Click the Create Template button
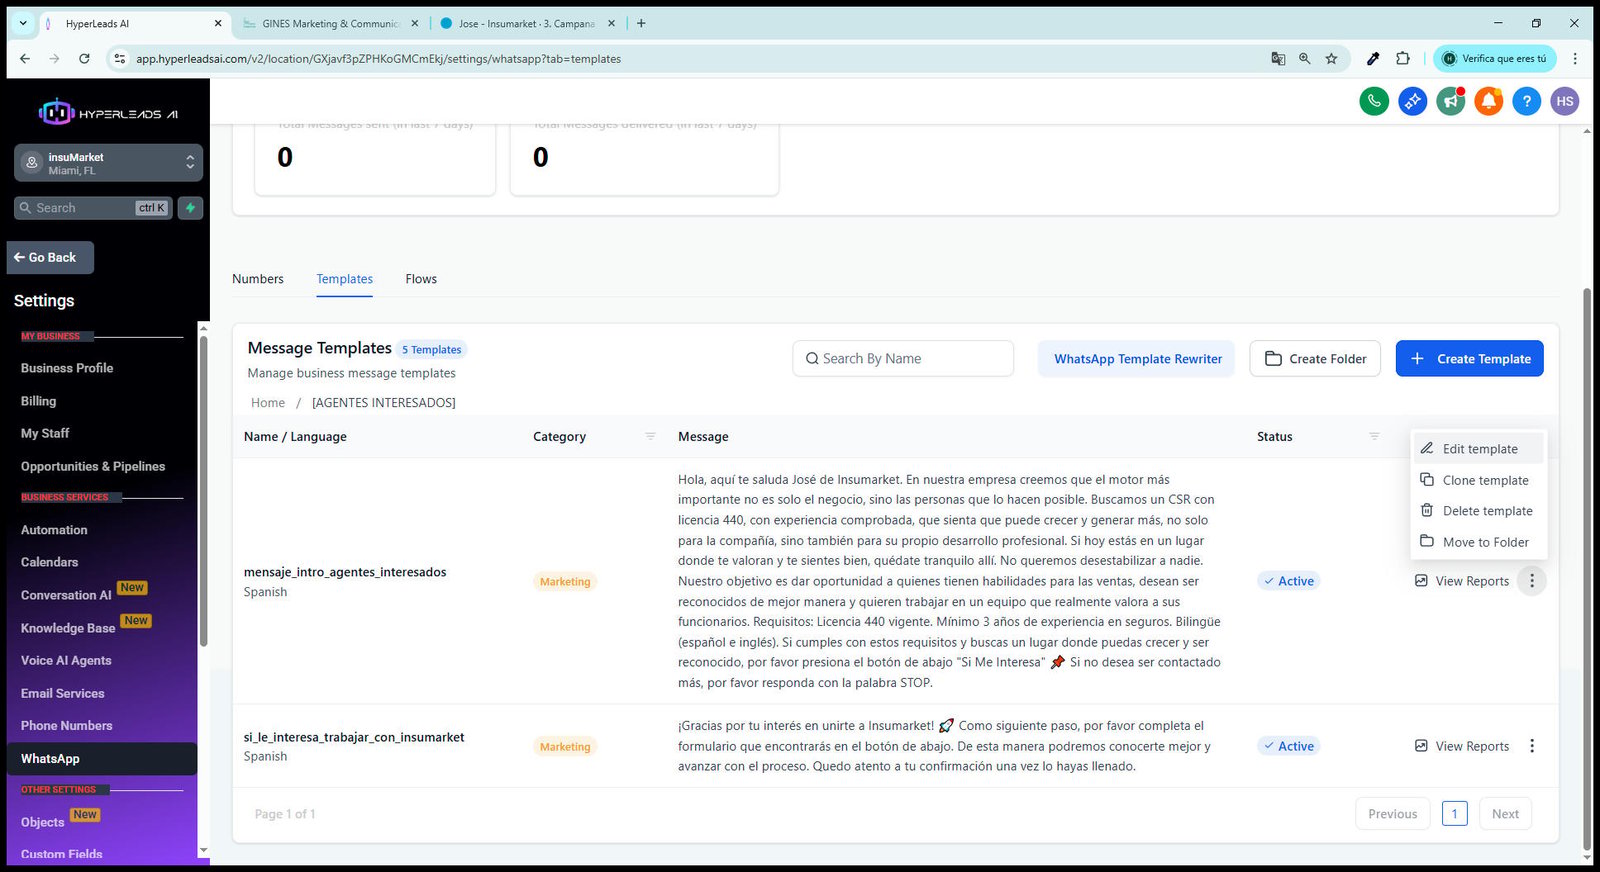 pyautogui.click(x=1469, y=359)
